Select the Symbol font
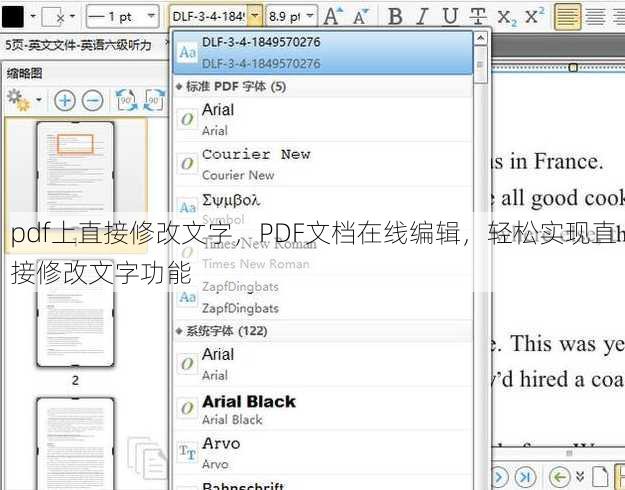 (323, 208)
